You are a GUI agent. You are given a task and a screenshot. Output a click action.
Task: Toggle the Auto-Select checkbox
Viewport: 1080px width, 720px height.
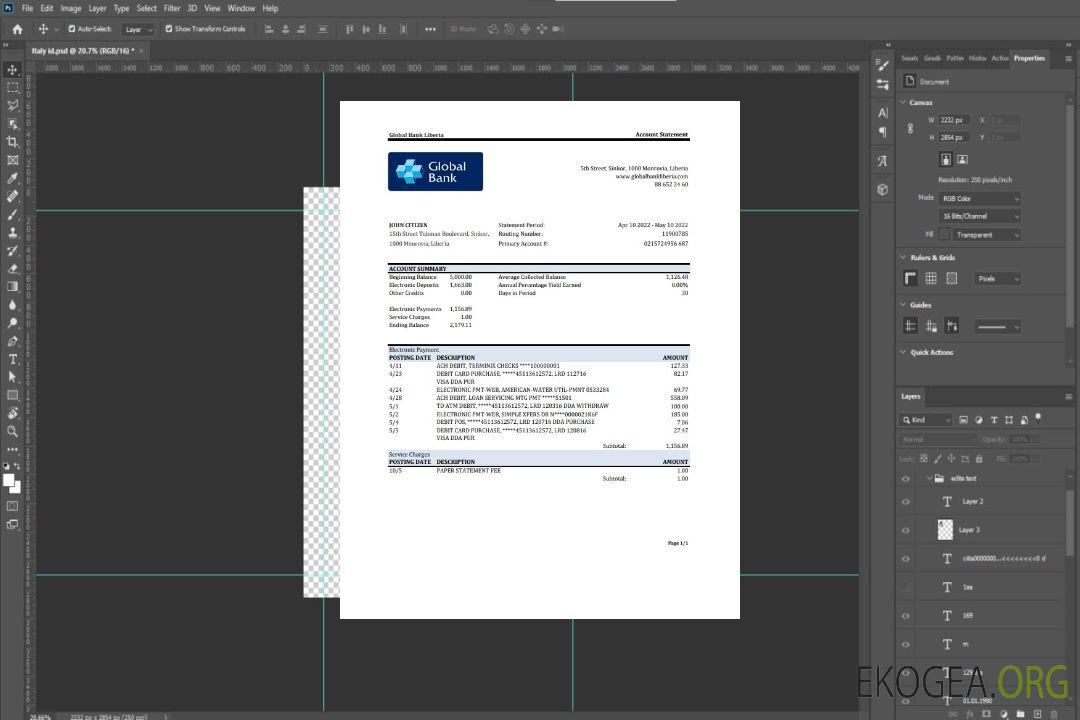point(72,29)
